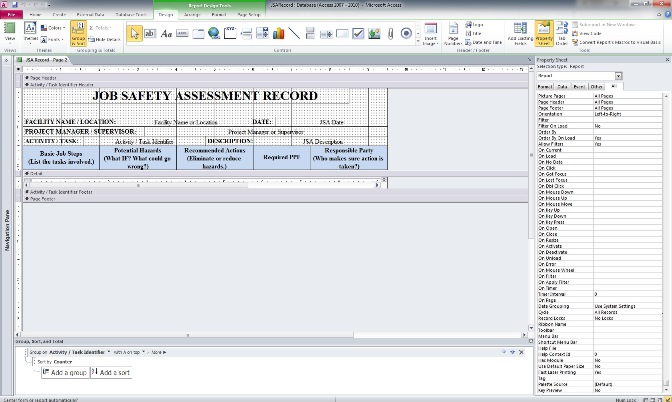
Task: Open the Property Sheet object selector dropdown
Action: (618, 76)
